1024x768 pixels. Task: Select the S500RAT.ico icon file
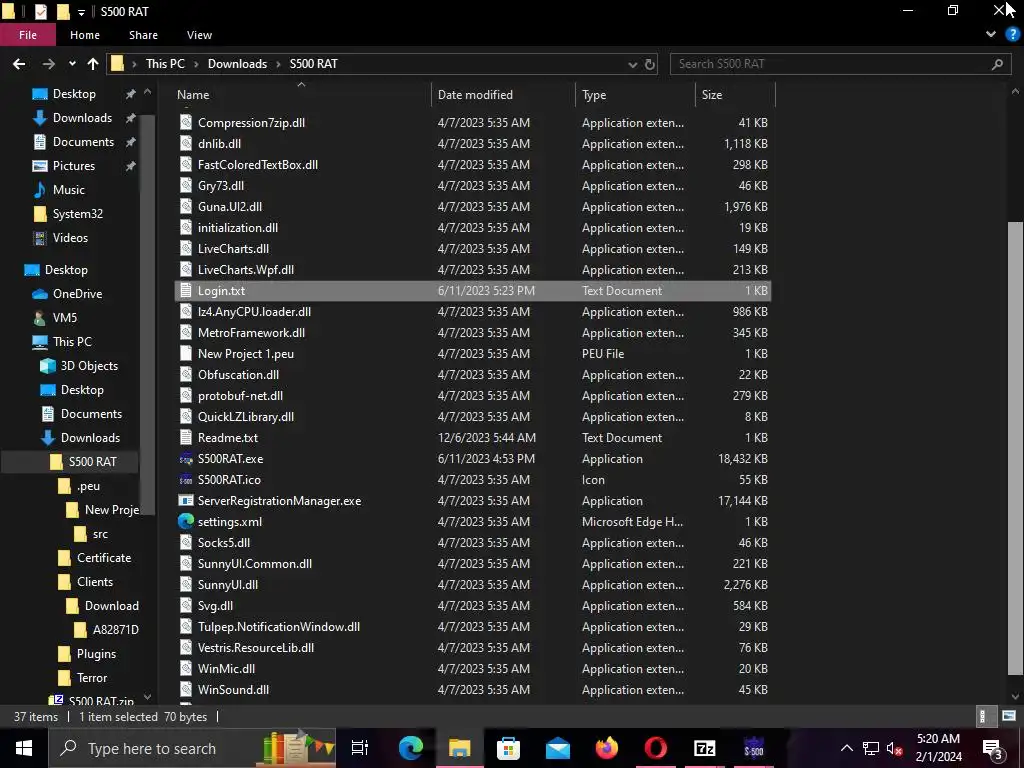(186, 480)
